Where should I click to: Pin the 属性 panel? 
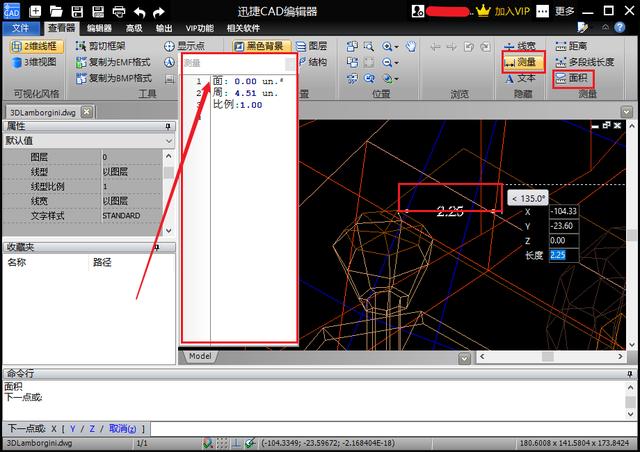(168, 126)
